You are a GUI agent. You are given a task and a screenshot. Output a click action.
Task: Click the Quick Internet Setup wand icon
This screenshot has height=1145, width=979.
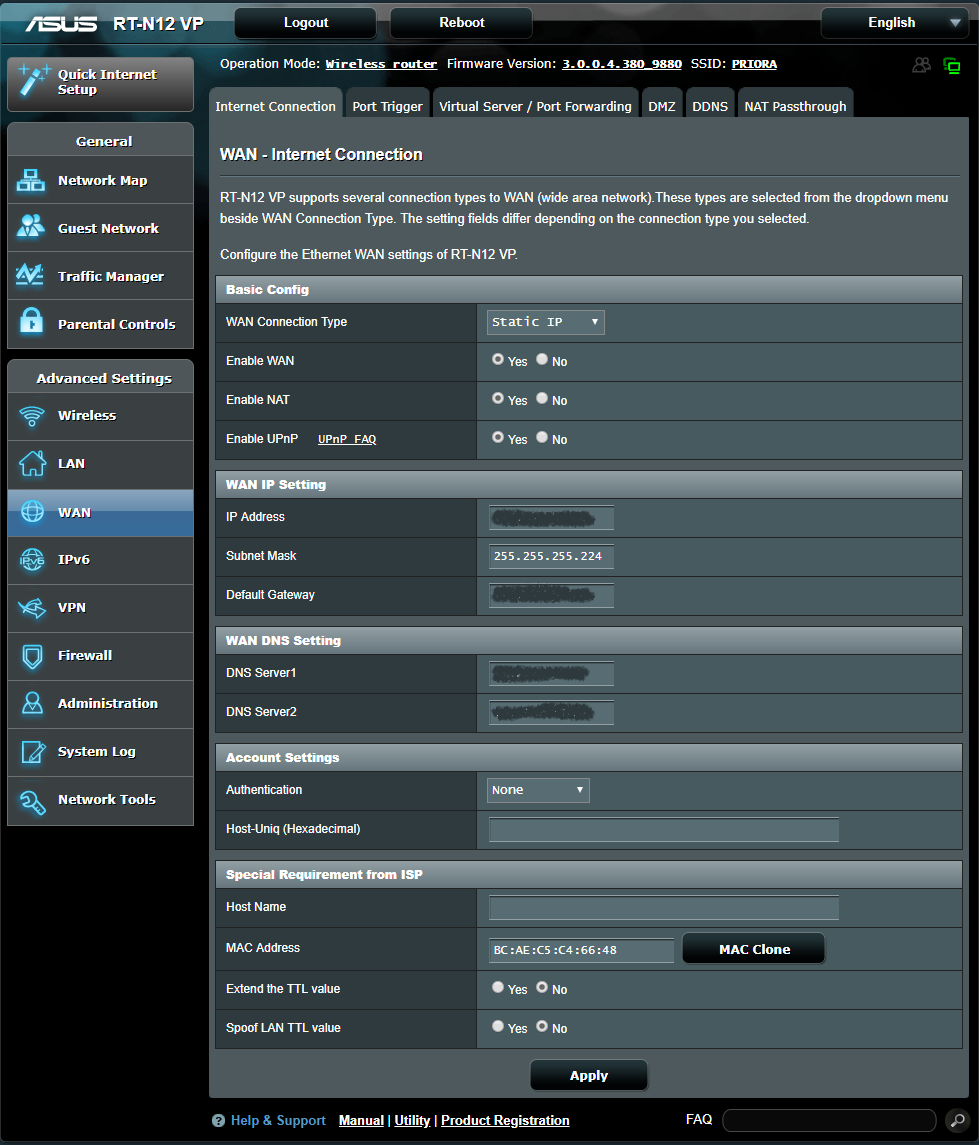[x=34, y=80]
